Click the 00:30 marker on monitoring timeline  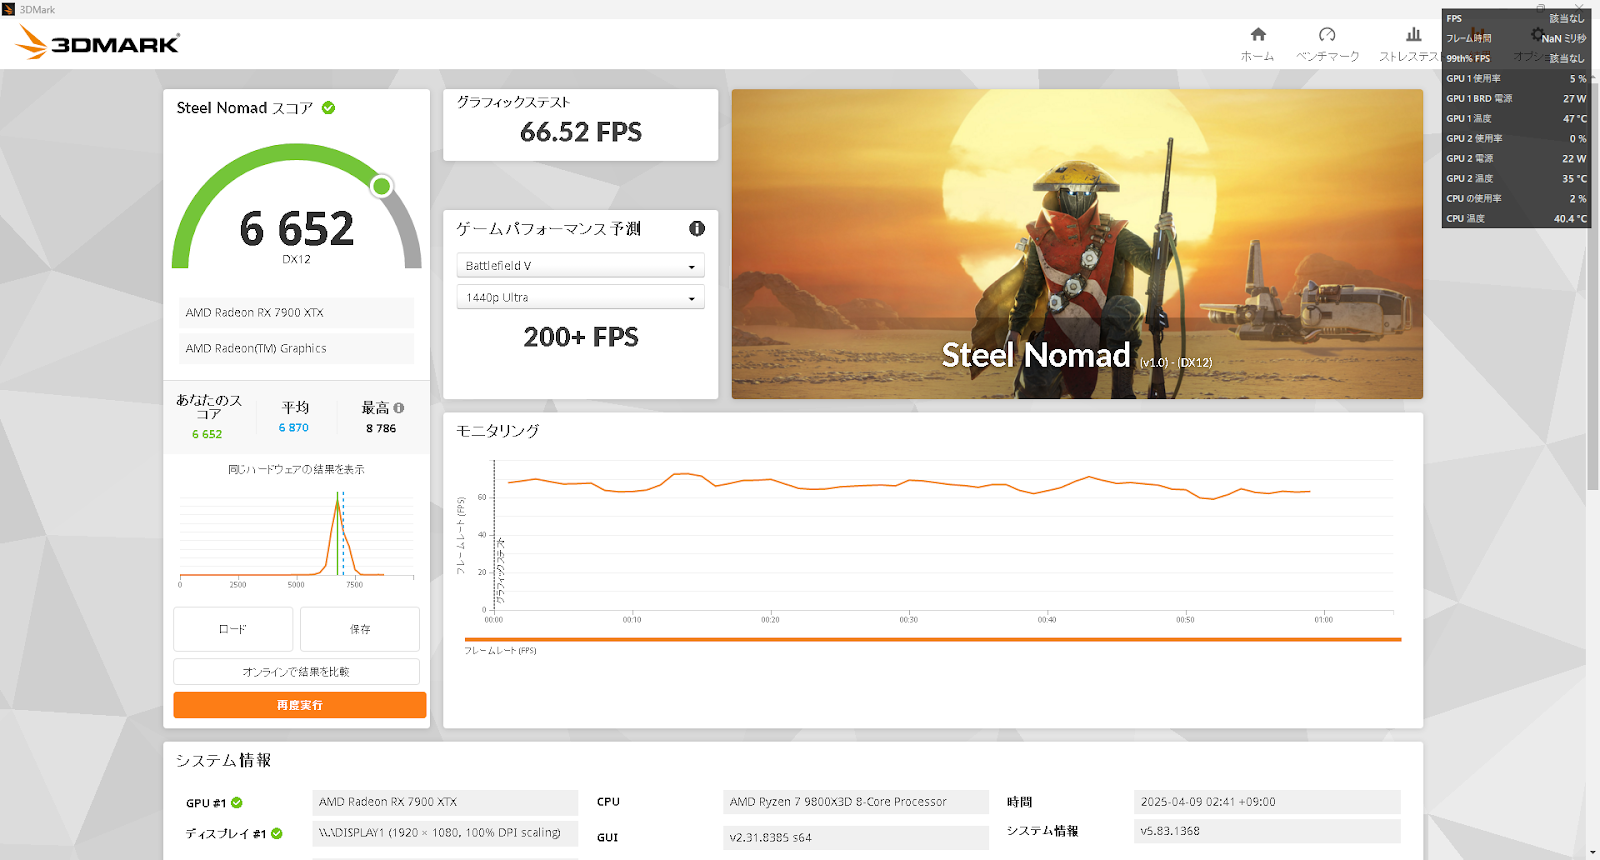[x=908, y=620]
